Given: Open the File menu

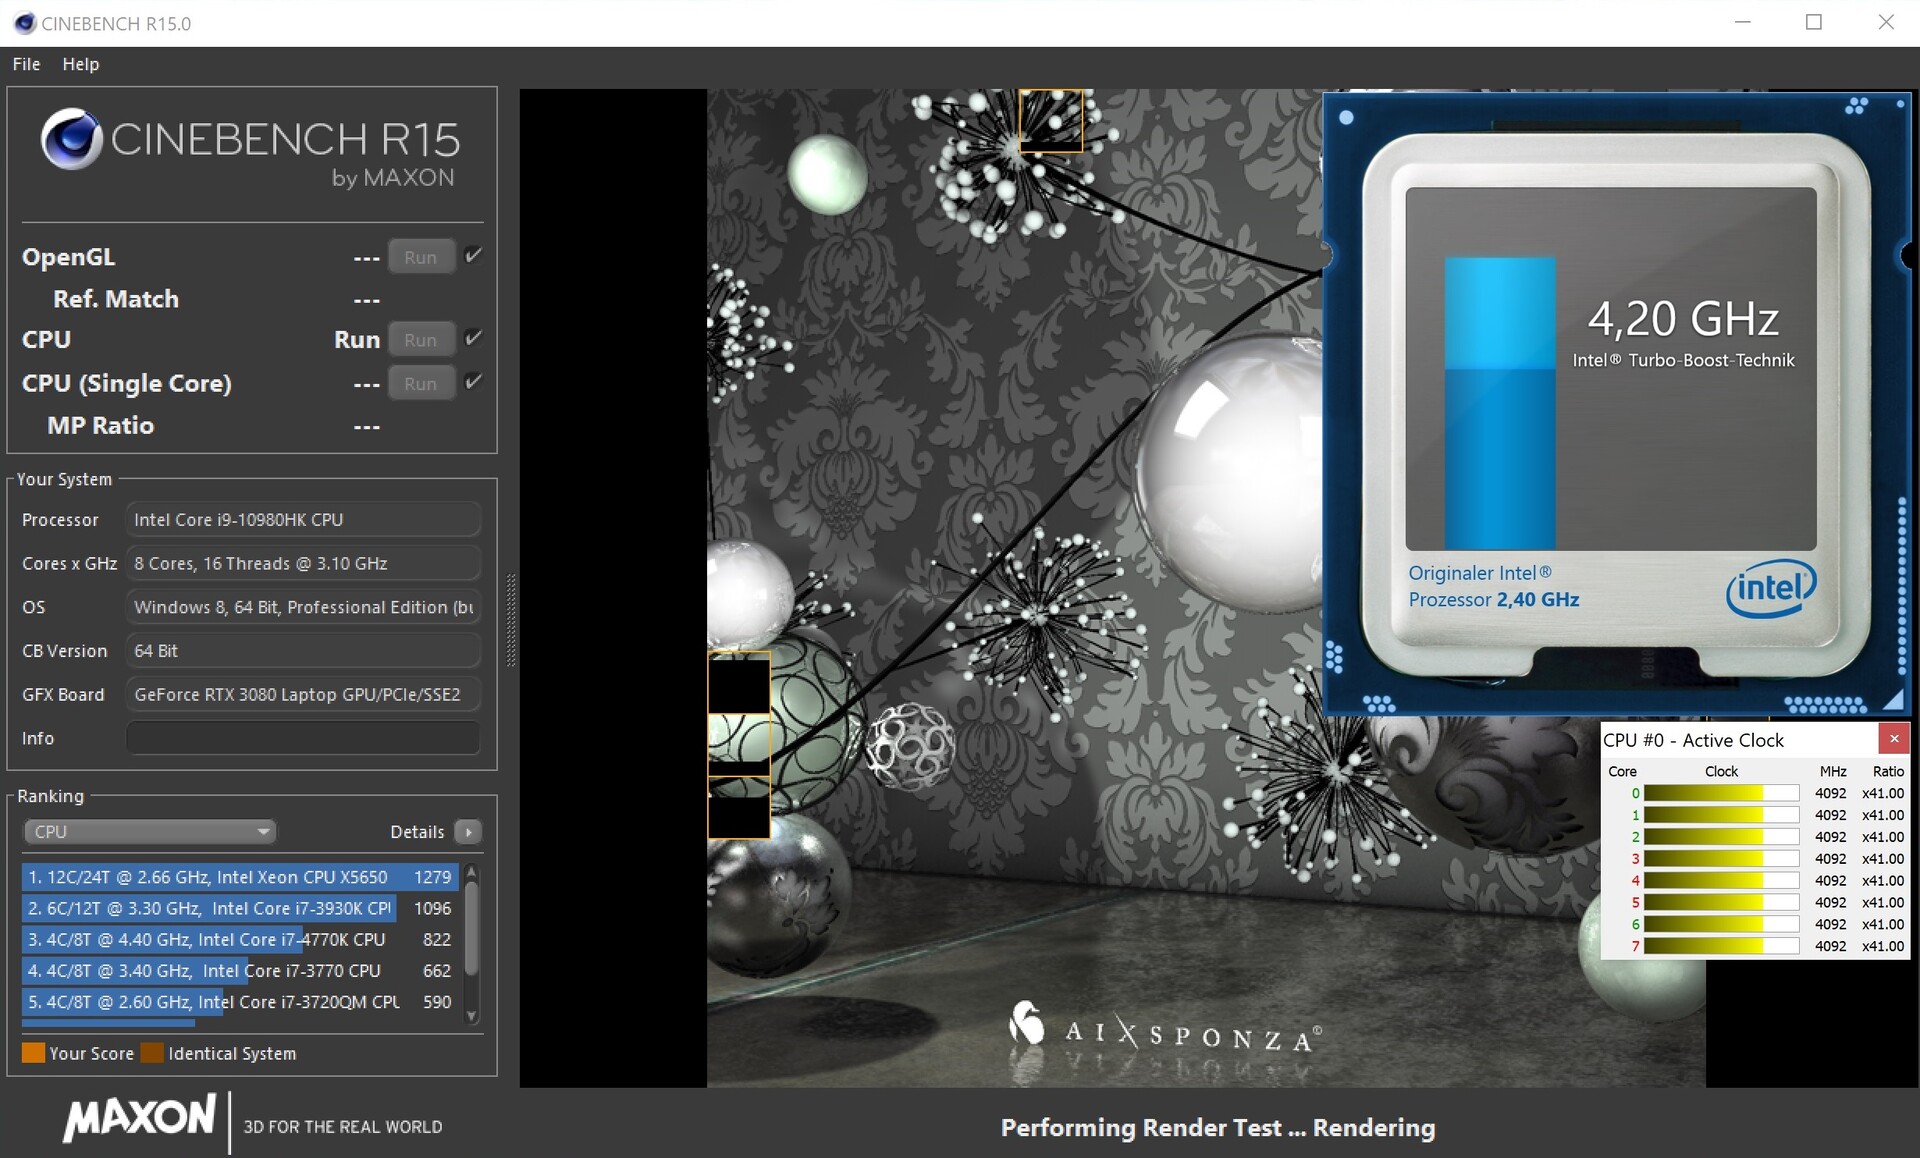Looking at the screenshot, I should (x=26, y=64).
